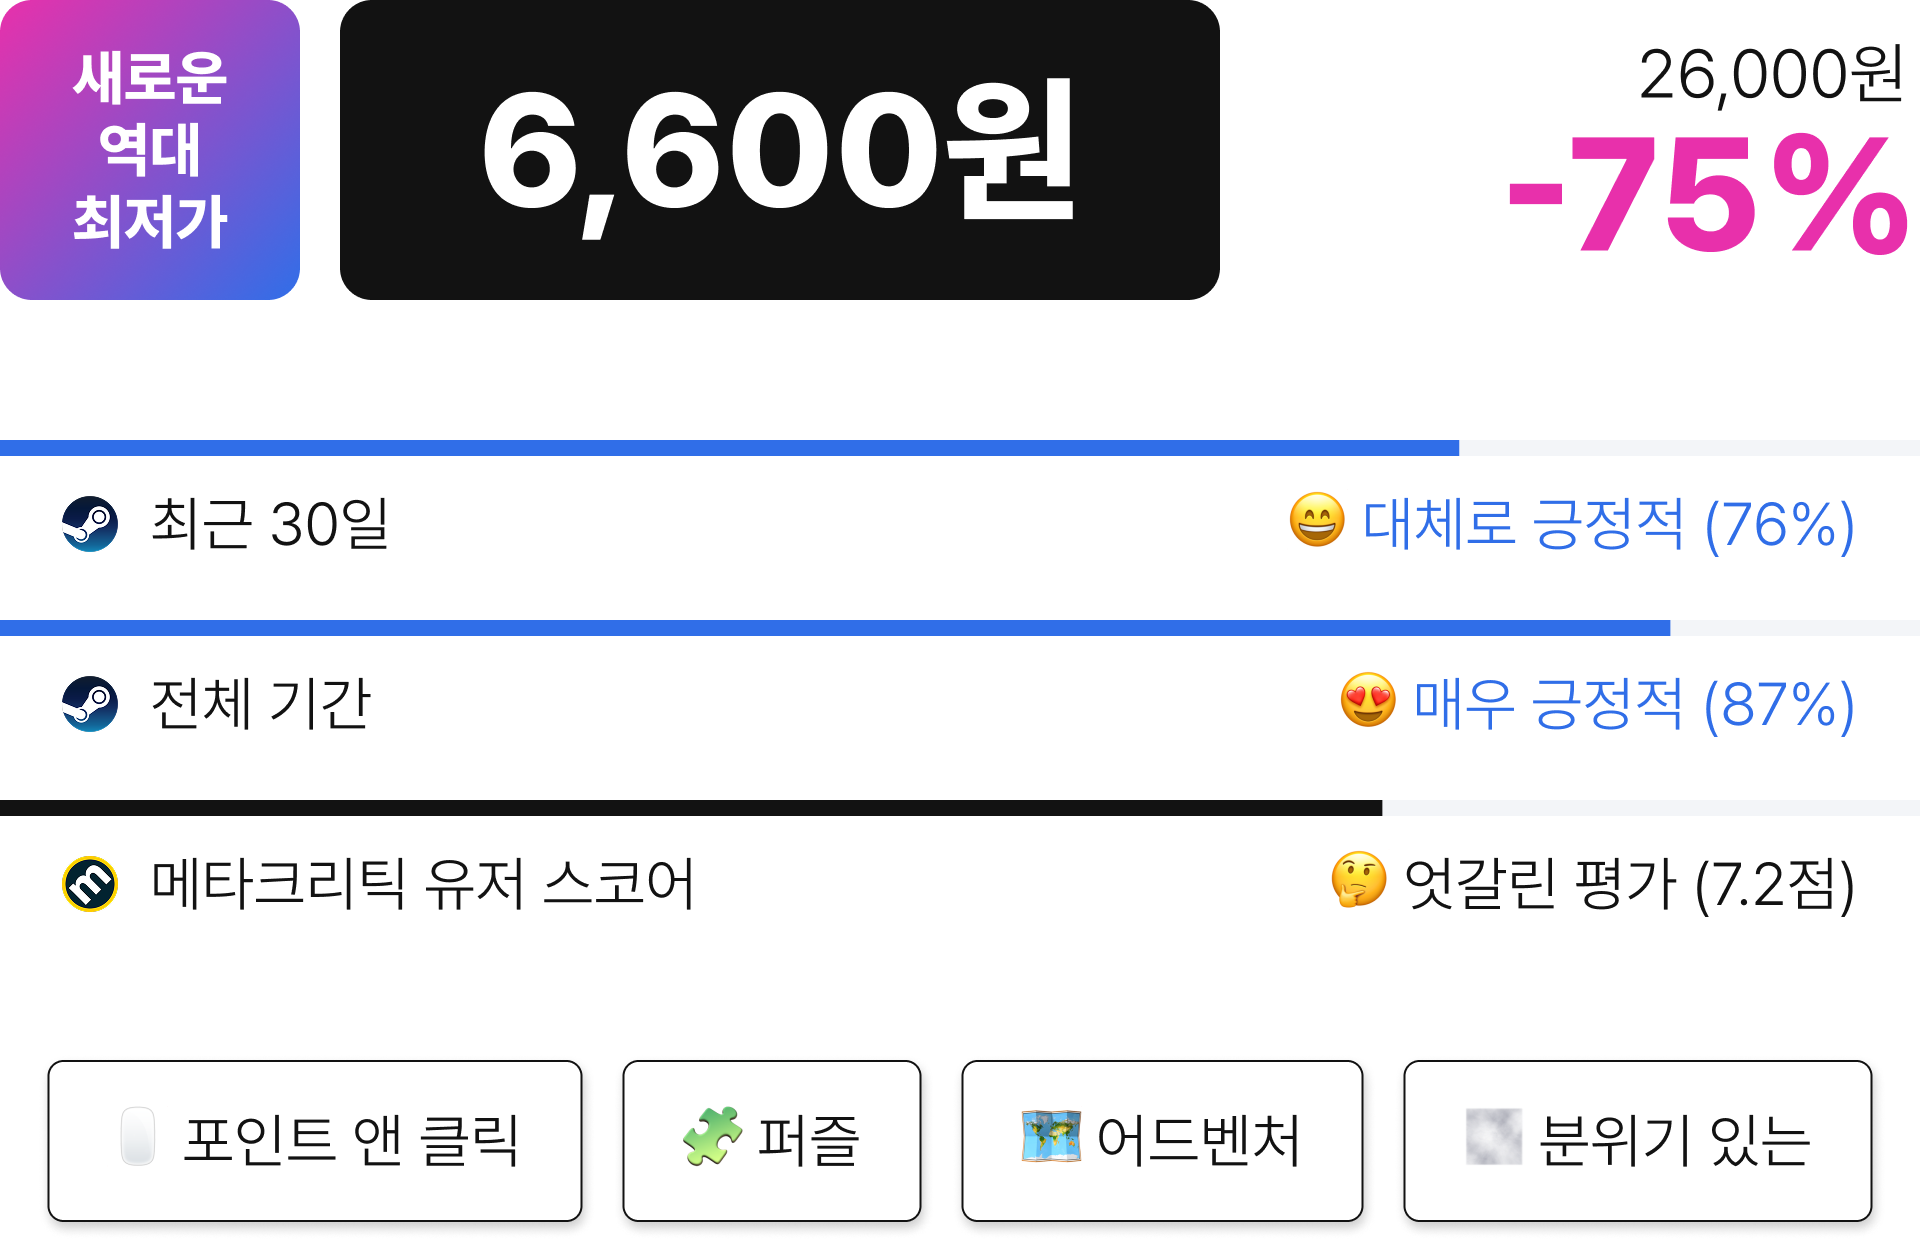
Task: Click the puzzle piece icon in 퍼즐 tag
Action: coord(712,1136)
